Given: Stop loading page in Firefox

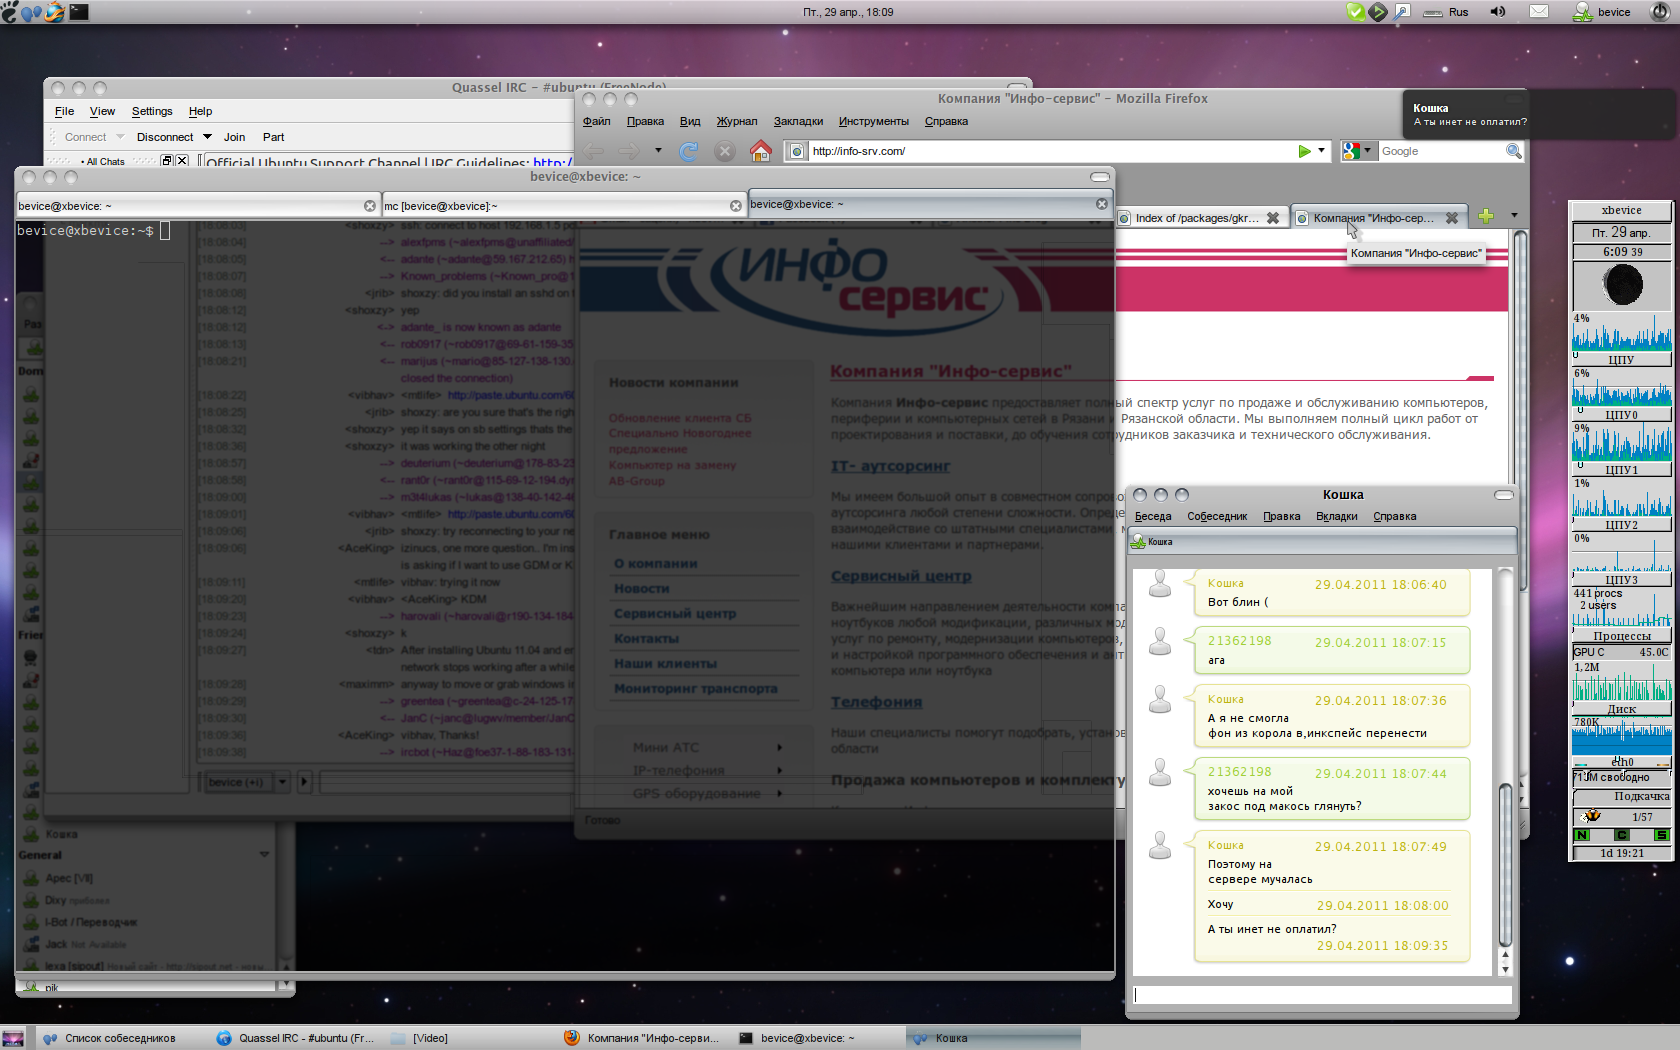Looking at the screenshot, I should (x=725, y=151).
